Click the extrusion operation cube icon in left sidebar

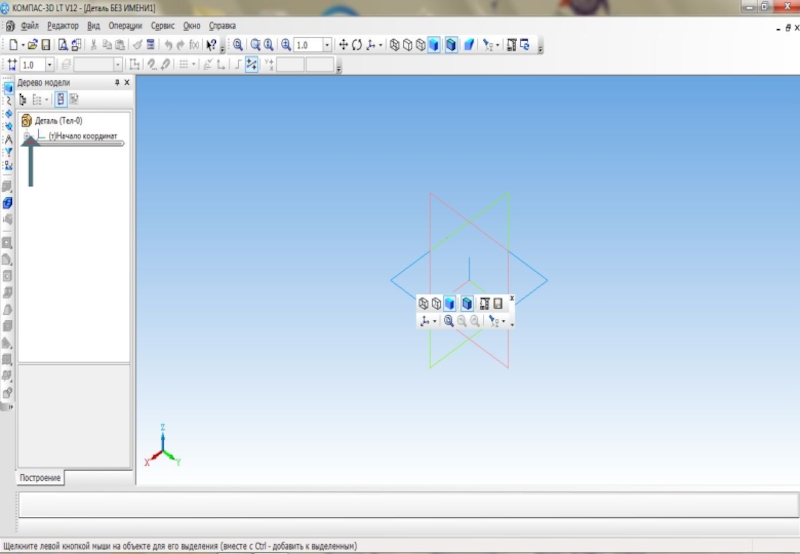7,203
